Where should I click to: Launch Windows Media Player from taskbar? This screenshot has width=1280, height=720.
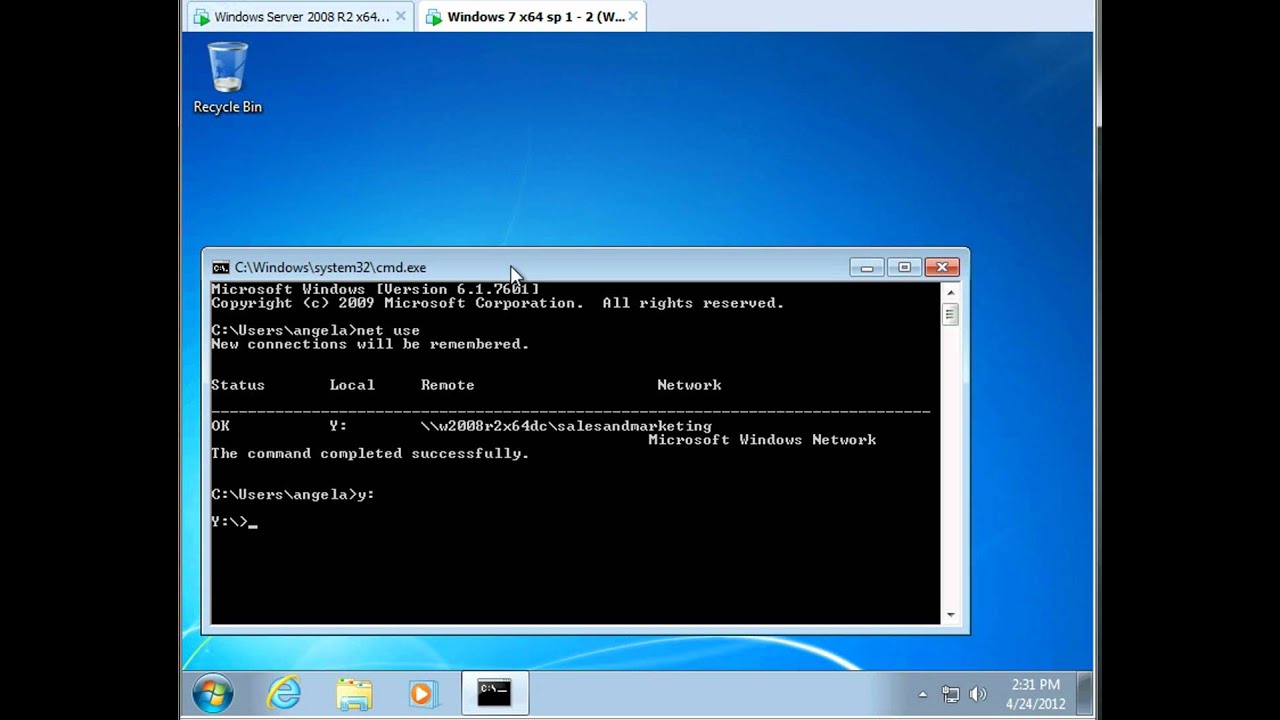(423, 693)
